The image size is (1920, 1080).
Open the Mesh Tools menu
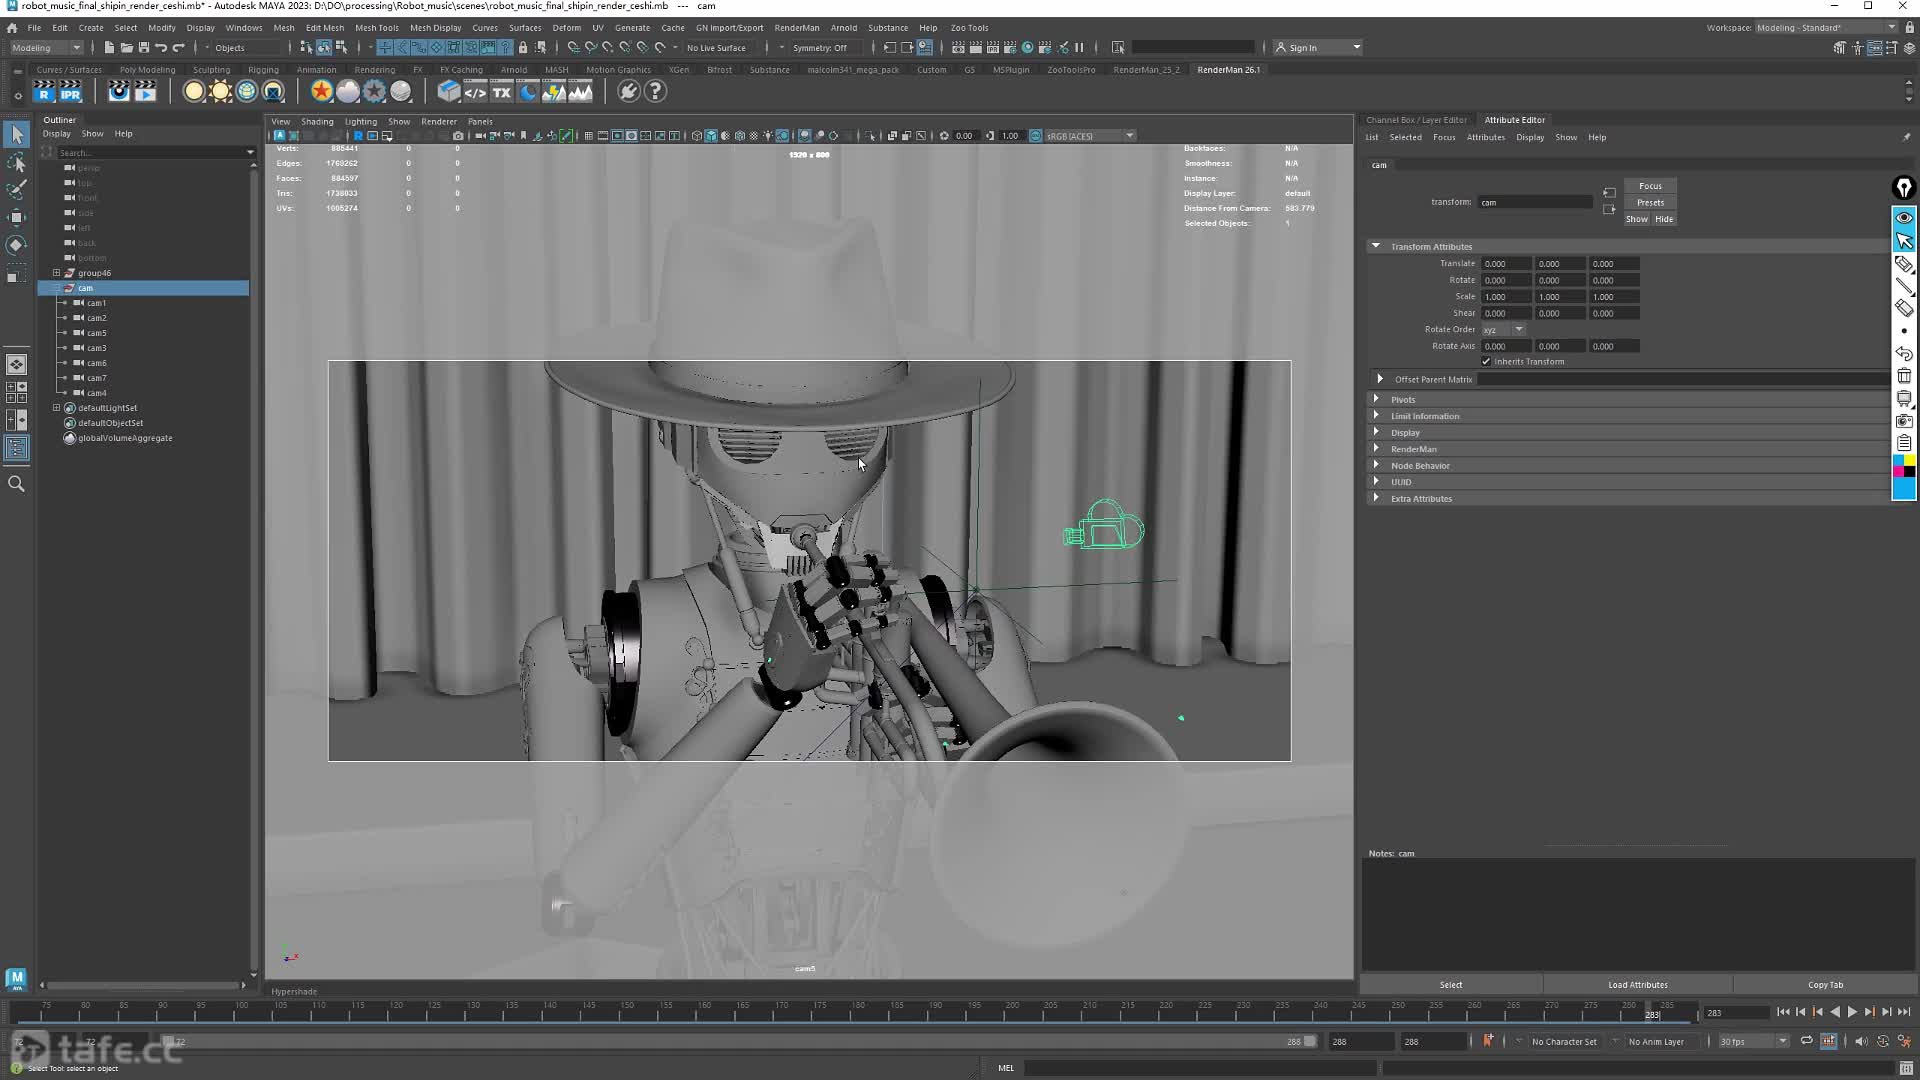(376, 28)
